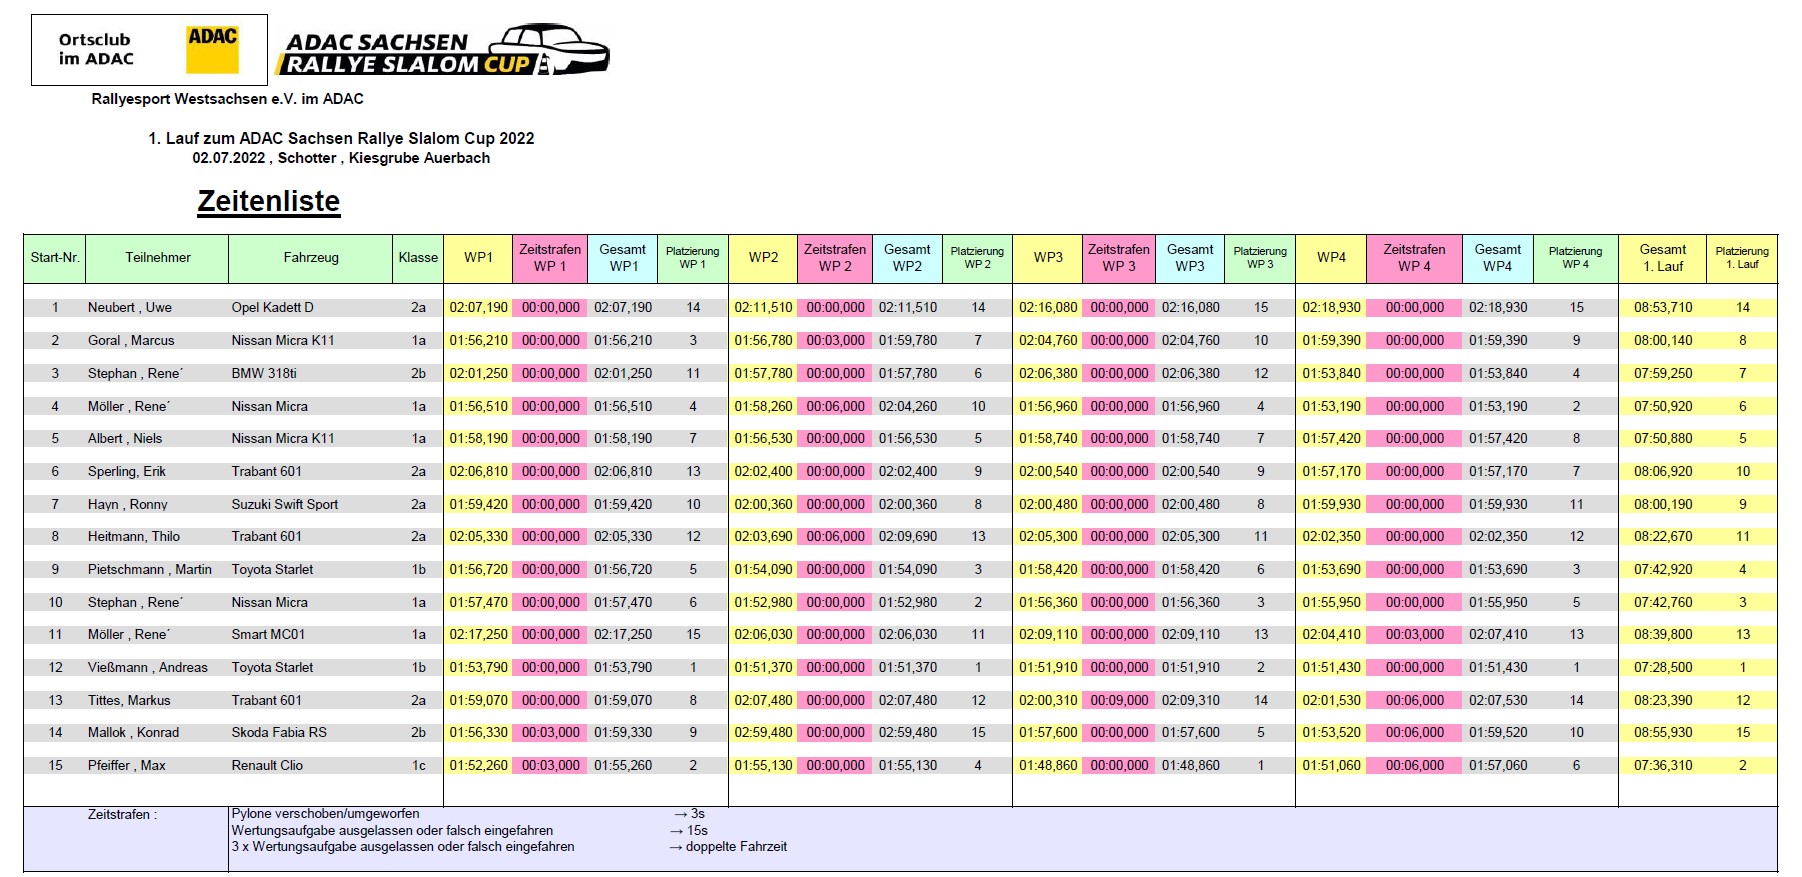The image size is (1802, 877).
Task: Click the "→ 15s" penalty value
Action: pos(689,831)
